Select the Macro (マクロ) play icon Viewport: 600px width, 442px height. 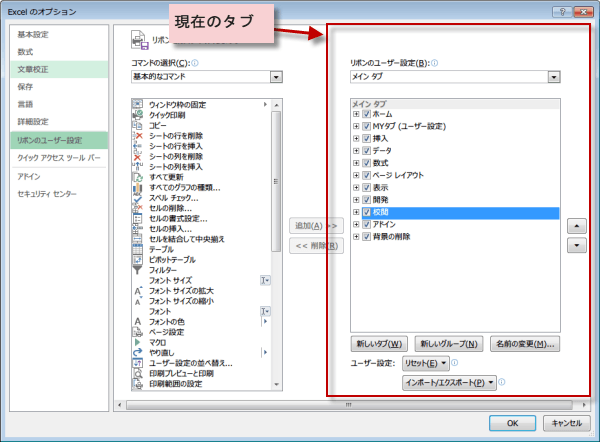(x=137, y=342)
